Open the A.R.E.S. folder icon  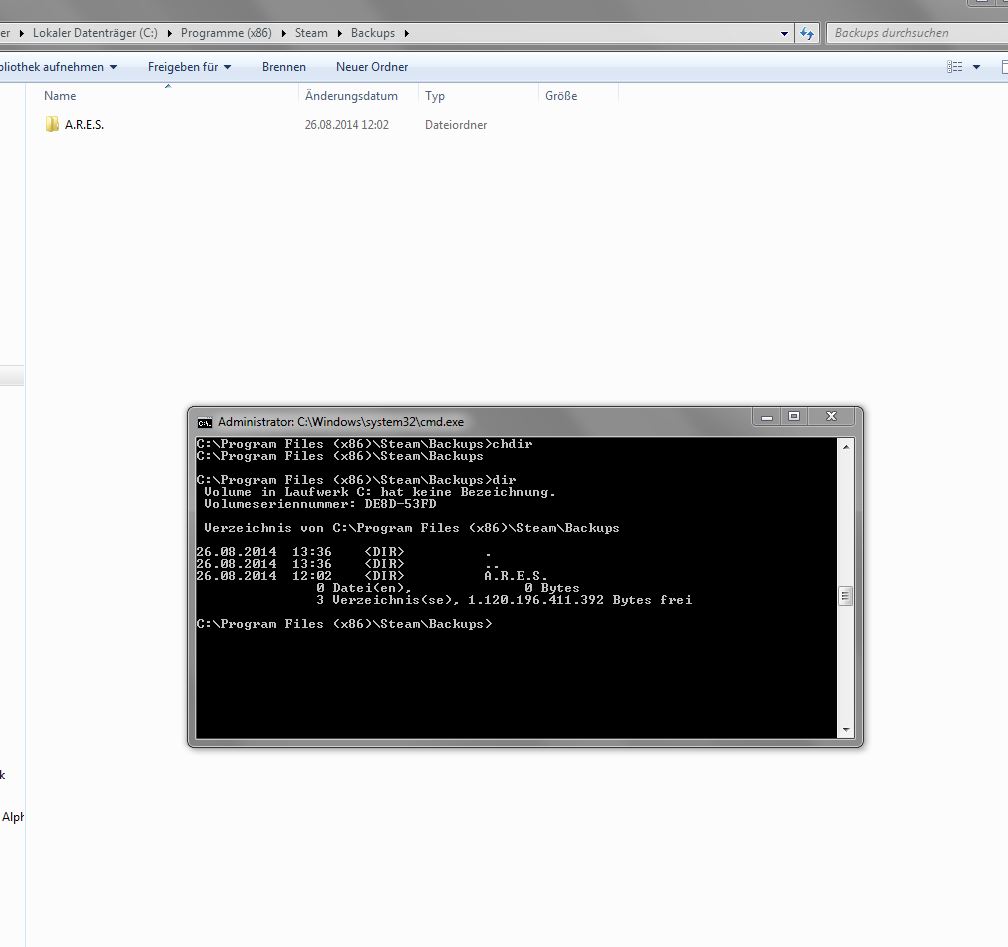point(52,124)
